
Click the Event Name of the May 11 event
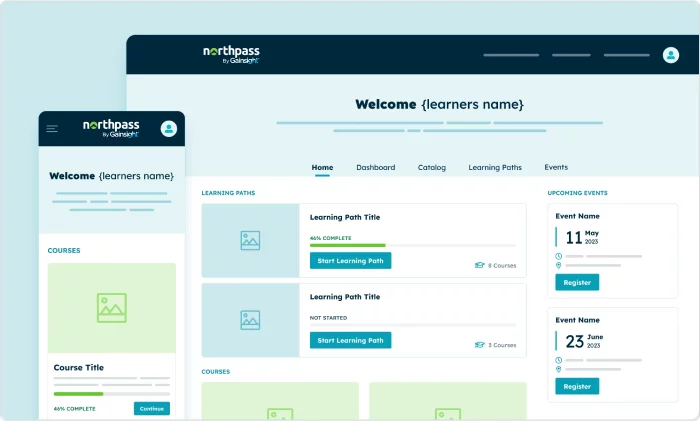577,216
